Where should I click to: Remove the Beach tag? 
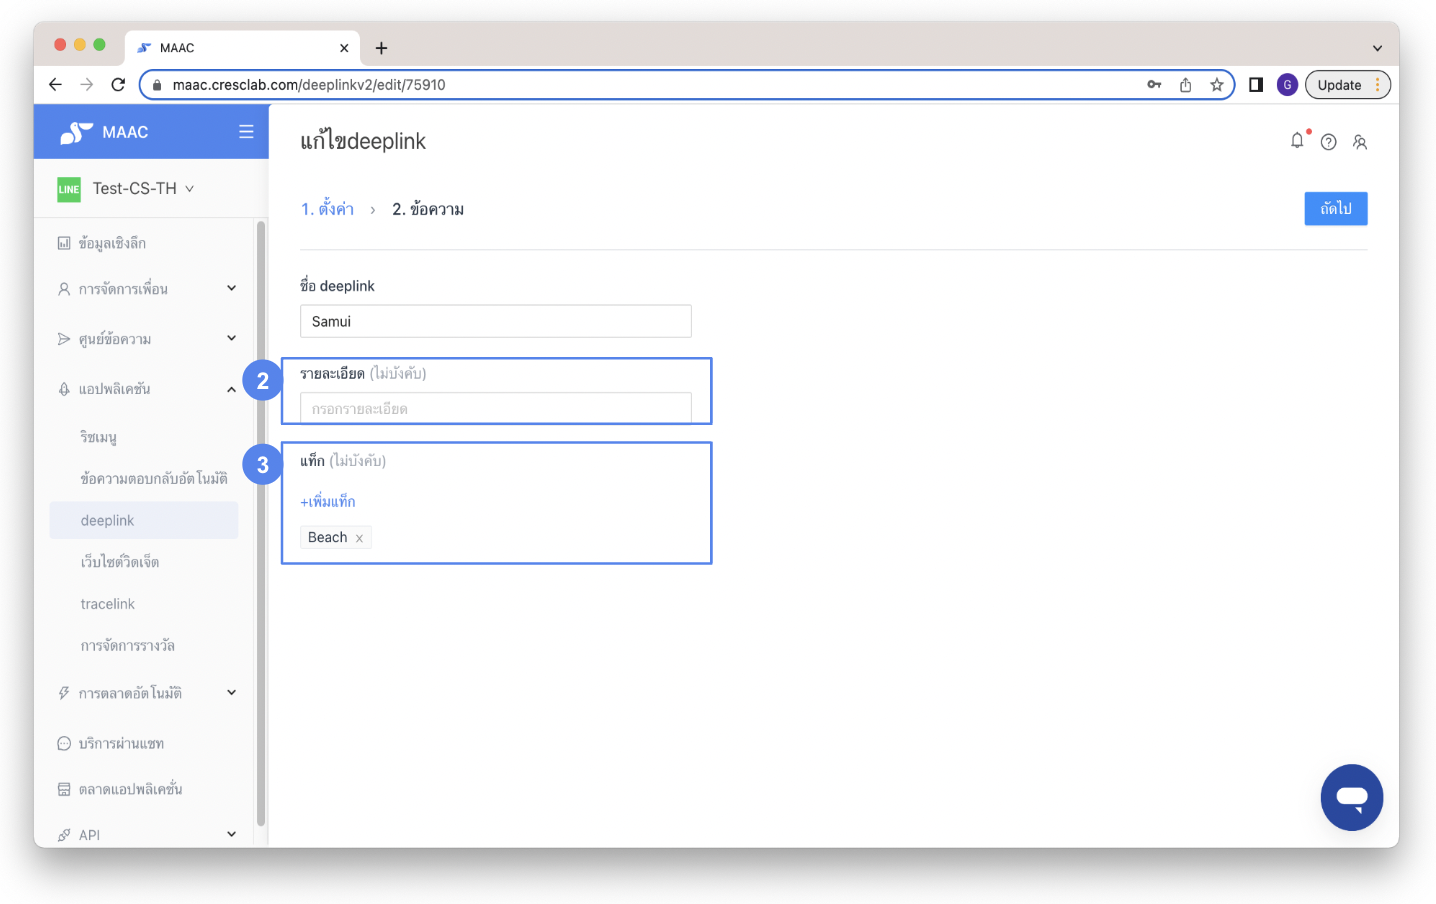(359, 538)
